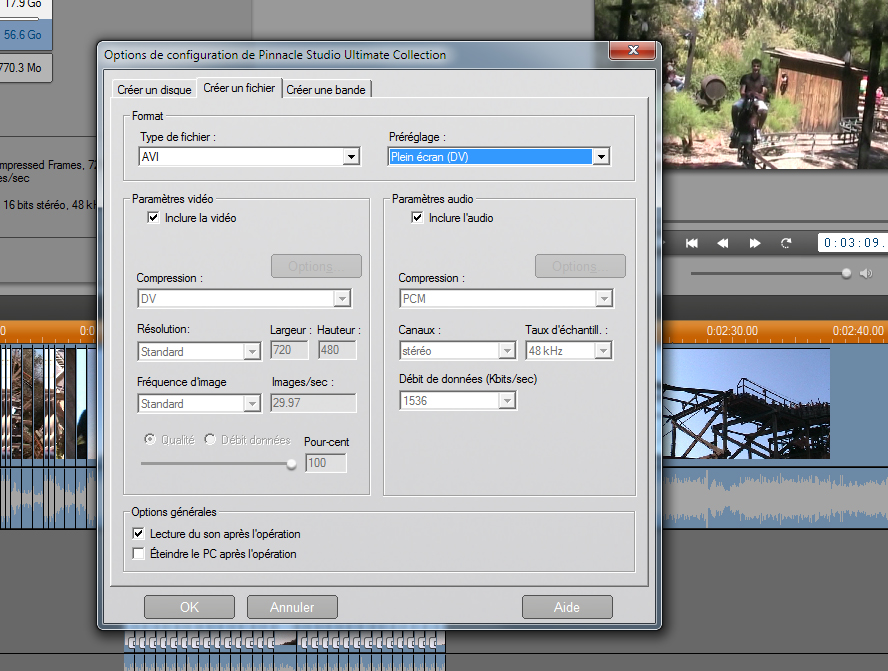Image resolution: width=888 pixels, height=671 pixels.
Task: Open the Type de fichier dropdown (AVI)
Action: (249, 157)
